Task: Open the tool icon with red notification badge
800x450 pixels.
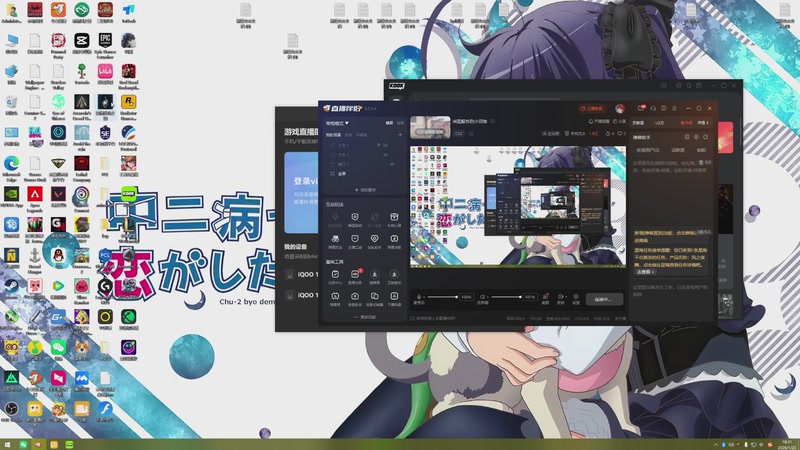Action: pyautogui.click(x=355, y=276)
